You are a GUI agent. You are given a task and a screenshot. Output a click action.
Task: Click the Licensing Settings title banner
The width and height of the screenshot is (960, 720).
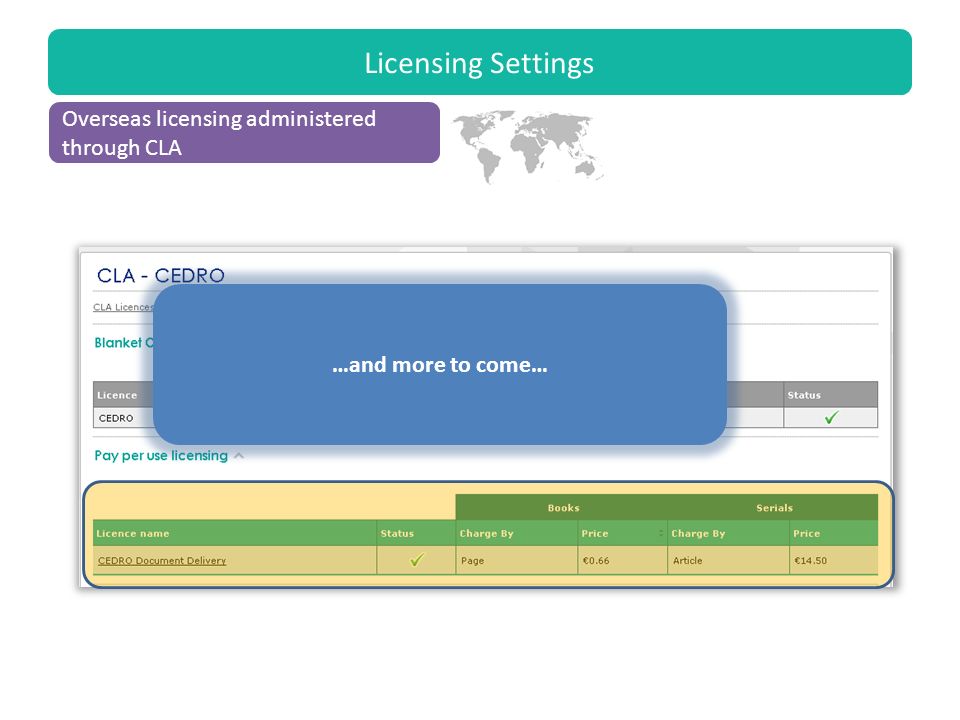tap(480, 62)
